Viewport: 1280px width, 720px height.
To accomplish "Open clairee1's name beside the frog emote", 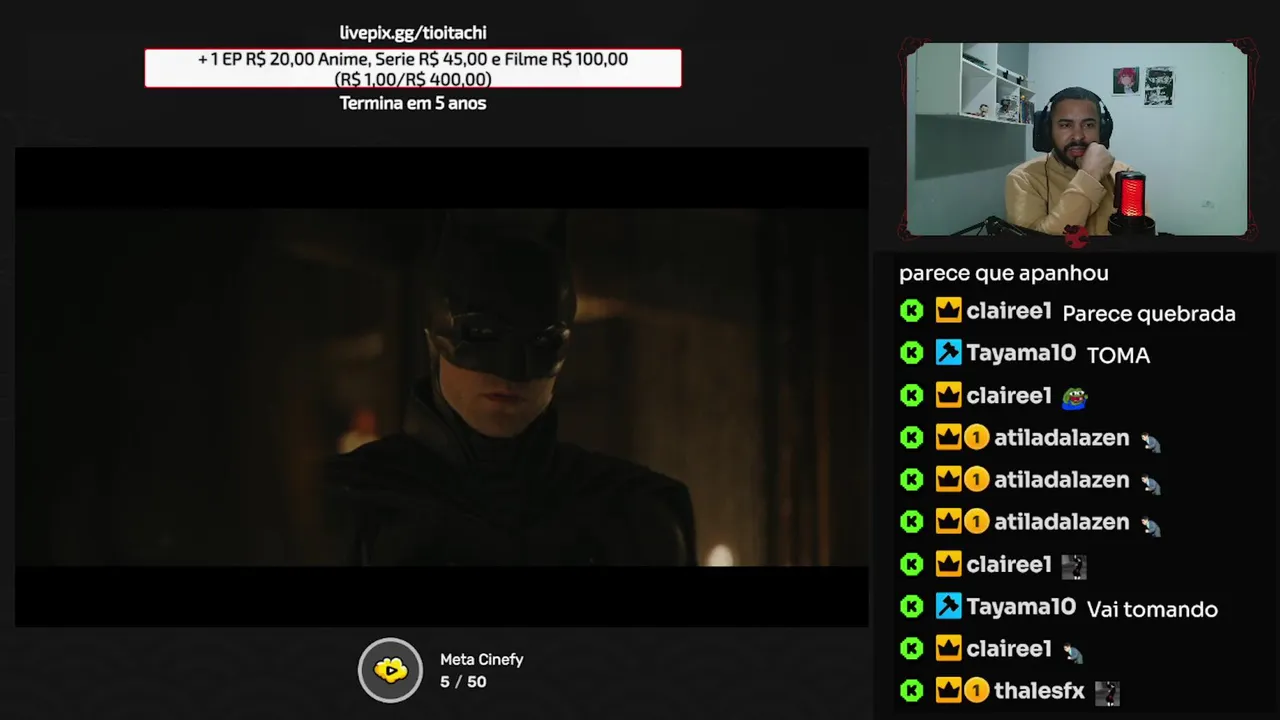I will 1009,396.
